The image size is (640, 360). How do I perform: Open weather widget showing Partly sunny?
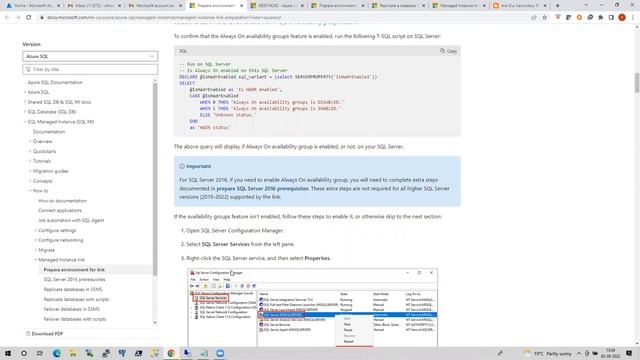(x=547, y=353)
